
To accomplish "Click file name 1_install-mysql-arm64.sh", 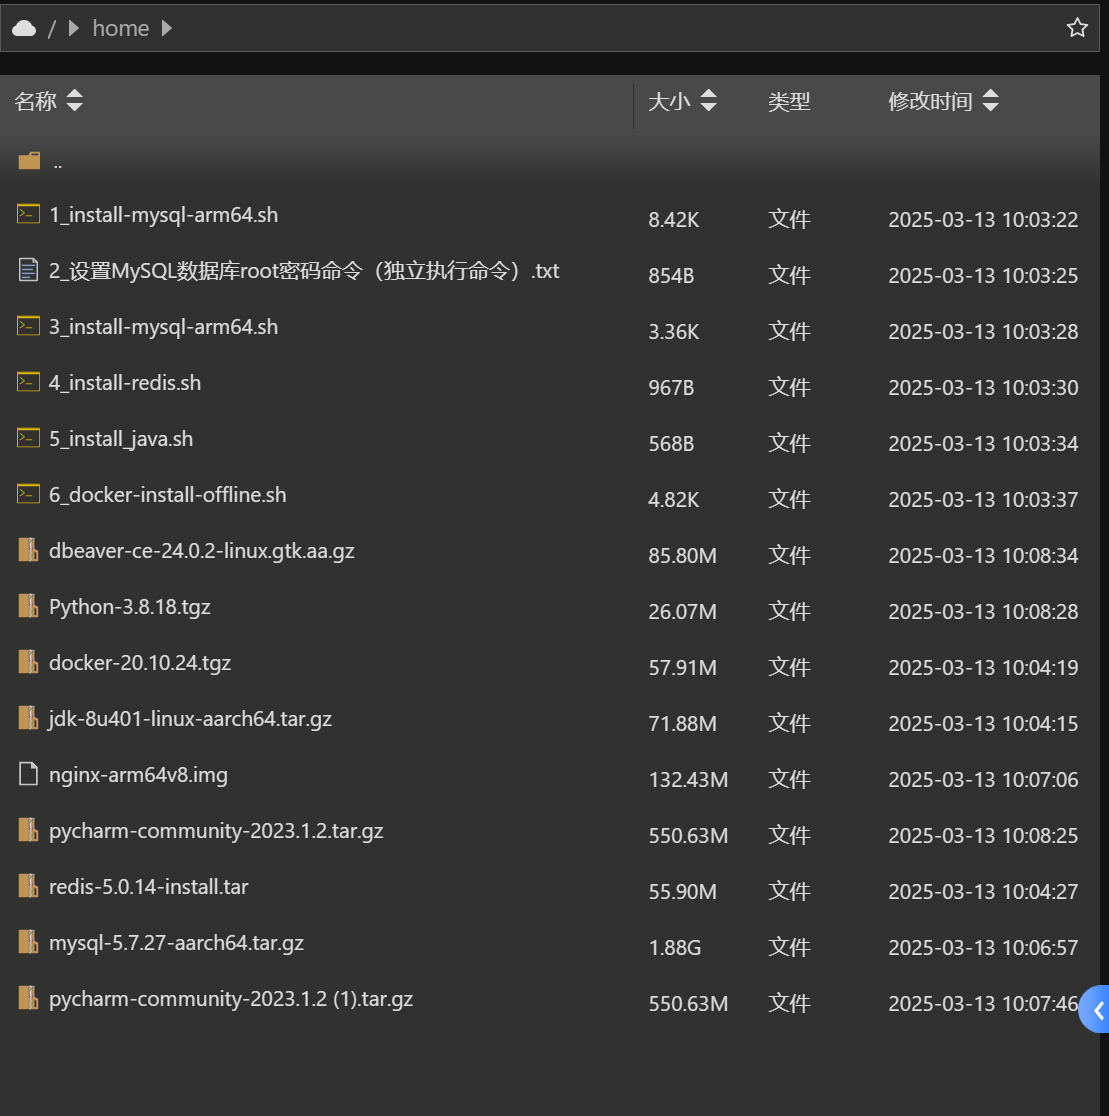I will click(164, 215).
